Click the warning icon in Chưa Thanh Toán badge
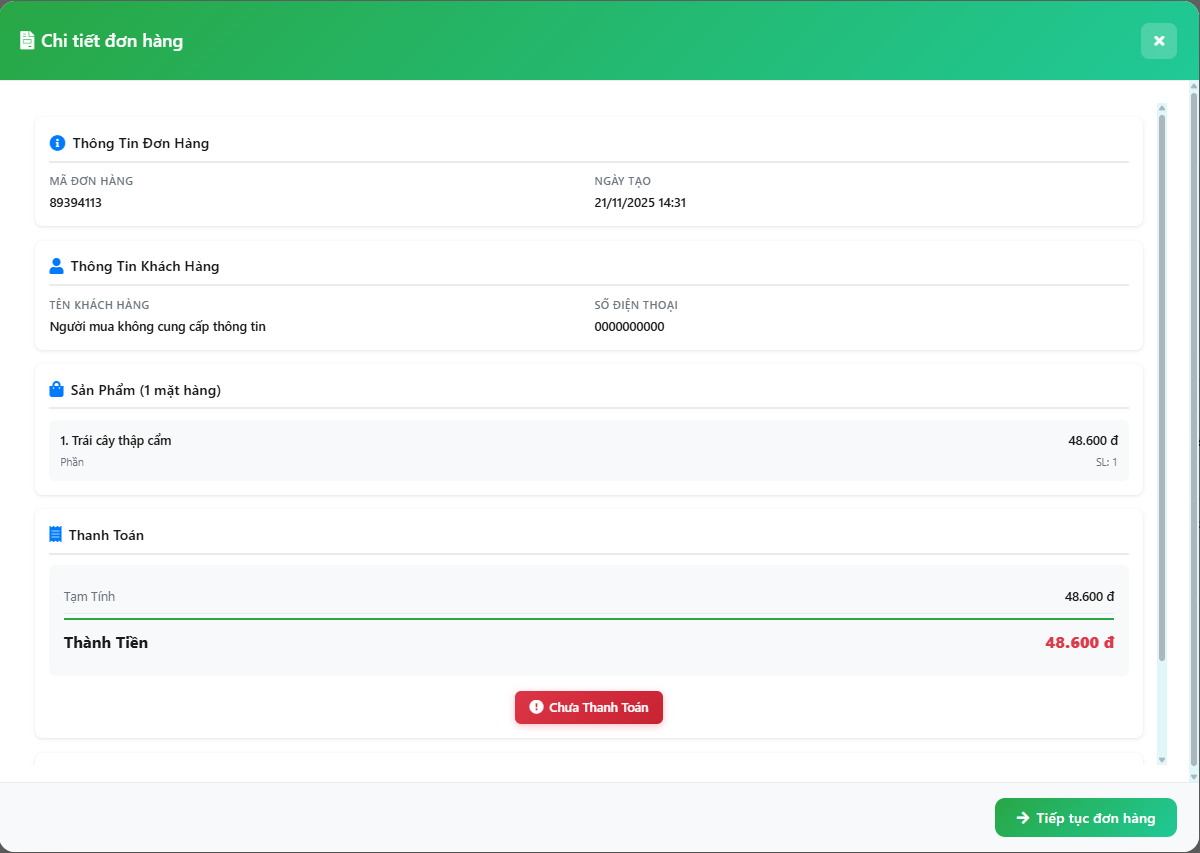The width and height of the screenshot is (1200, 853). click(536, 707)
